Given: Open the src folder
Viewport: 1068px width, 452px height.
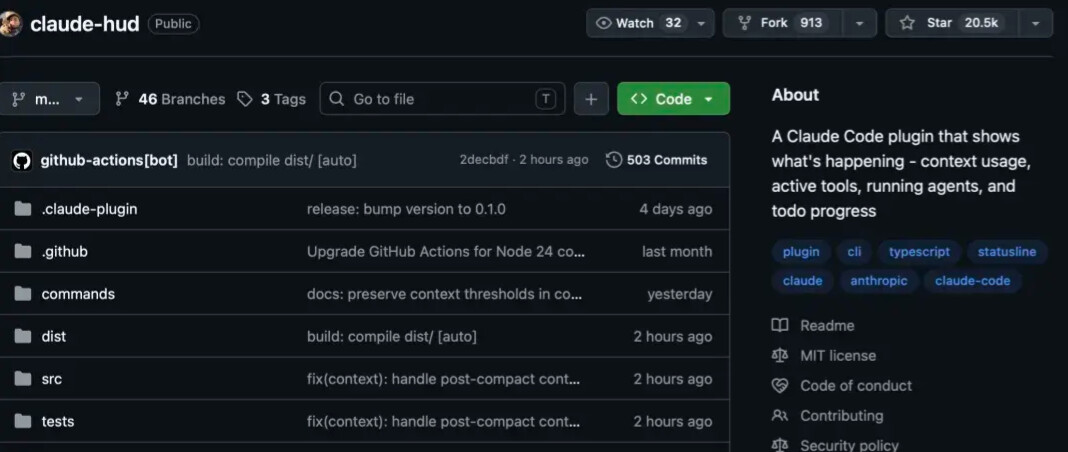Looking at the screenshot, I should tap(52, 379).
